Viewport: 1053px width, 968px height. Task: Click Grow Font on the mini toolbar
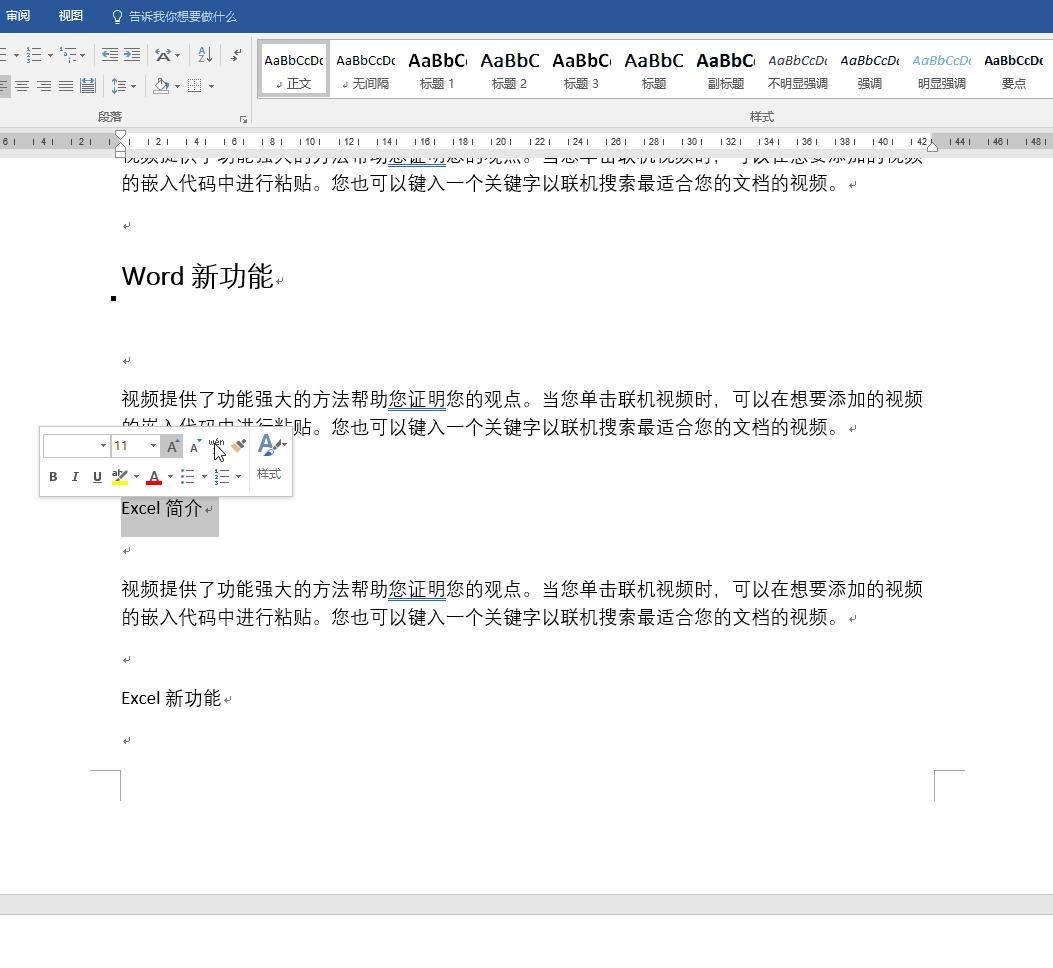click(171, 446)
